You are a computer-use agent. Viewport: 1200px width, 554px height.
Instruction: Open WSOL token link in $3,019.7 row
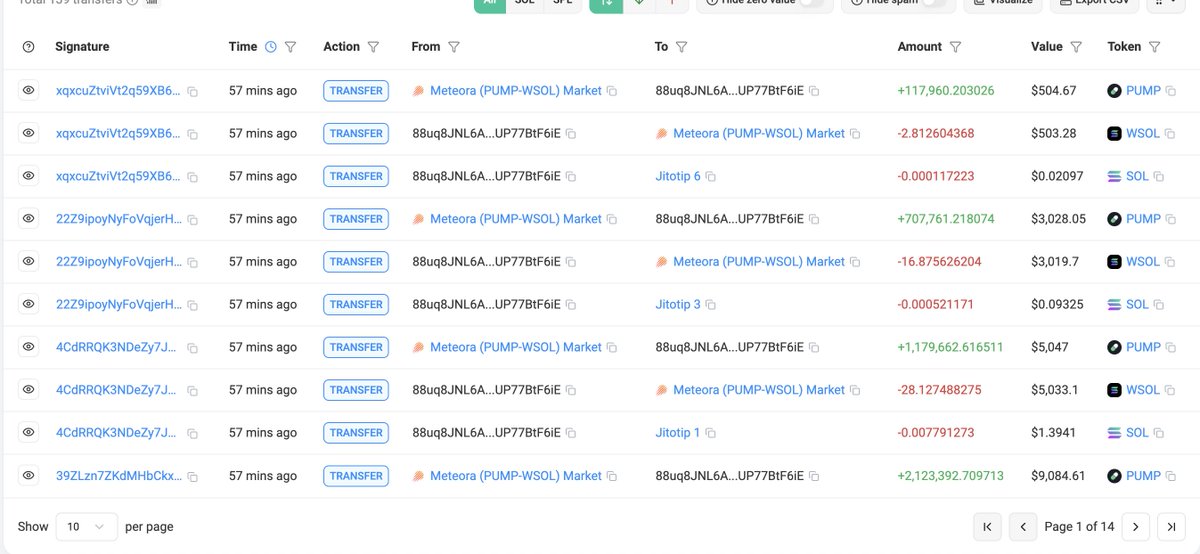(x=1143, y=262)
